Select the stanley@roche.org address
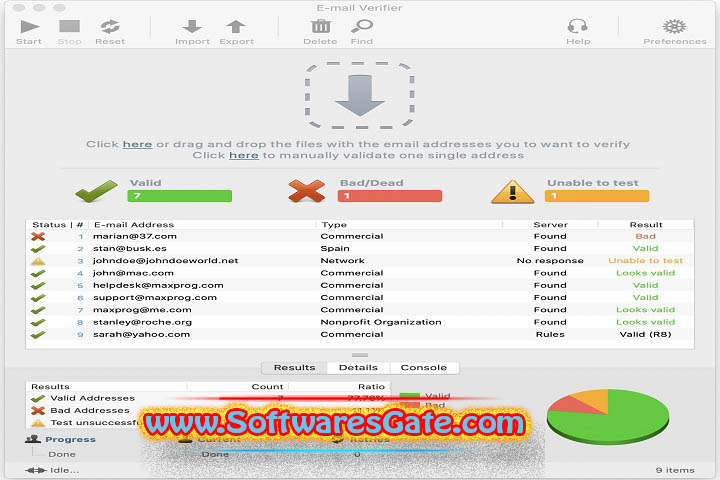This screenshot has height=480, width=720. 142,322
